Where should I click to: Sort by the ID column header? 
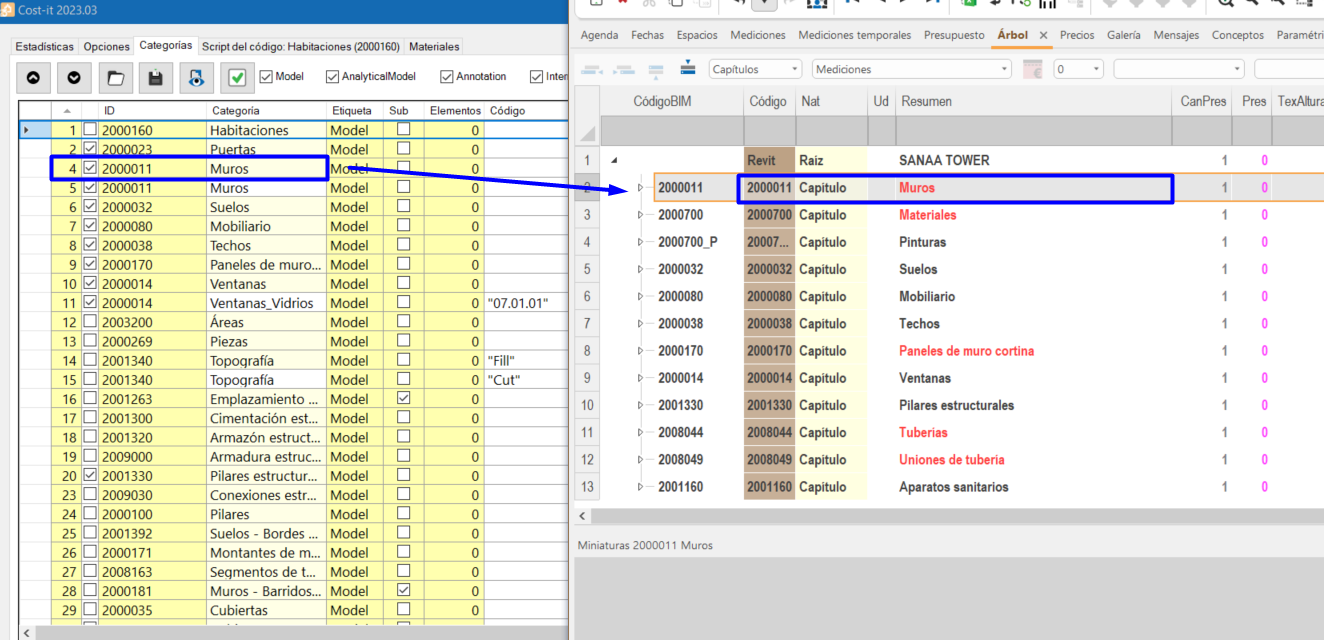pos(153,111)
